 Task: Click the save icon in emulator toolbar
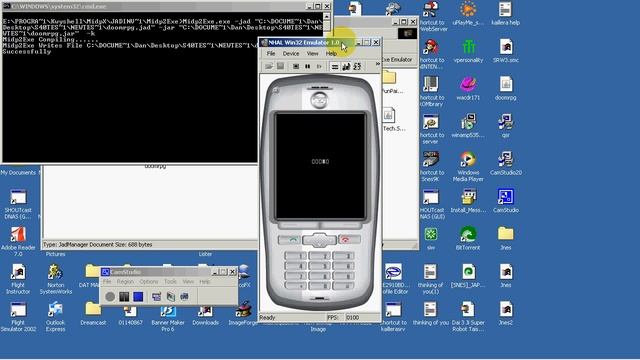(x=280, y=66)
